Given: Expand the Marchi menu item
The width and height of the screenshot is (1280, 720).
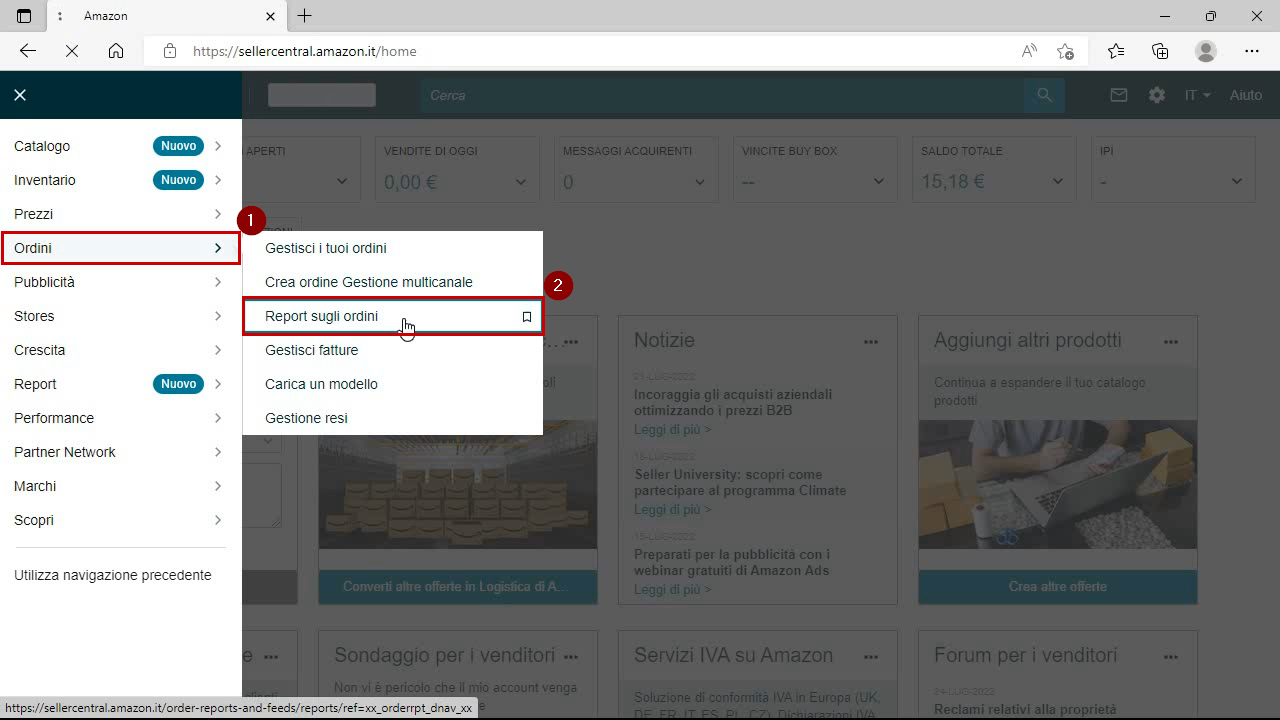Looking at the screenshot, I should (121, 486).
